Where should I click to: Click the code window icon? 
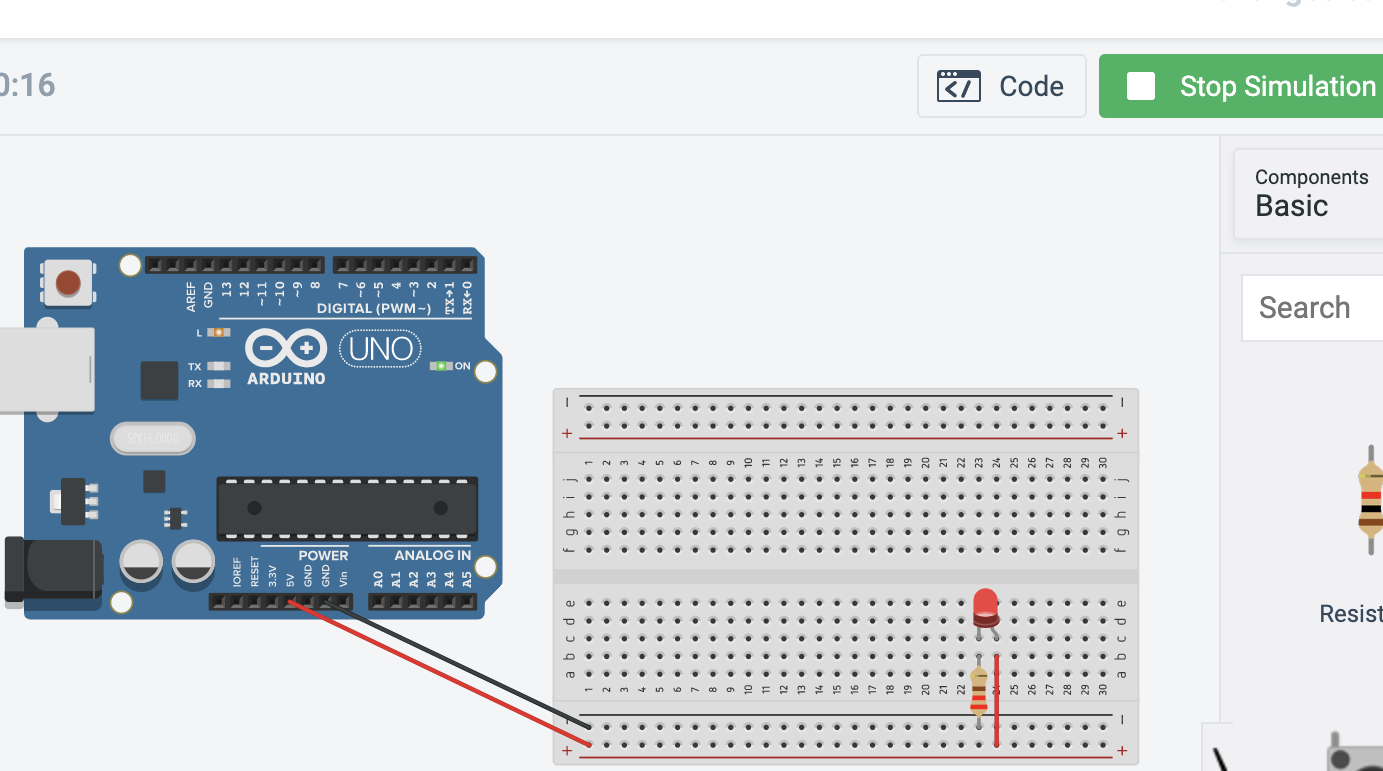point(958,86)
